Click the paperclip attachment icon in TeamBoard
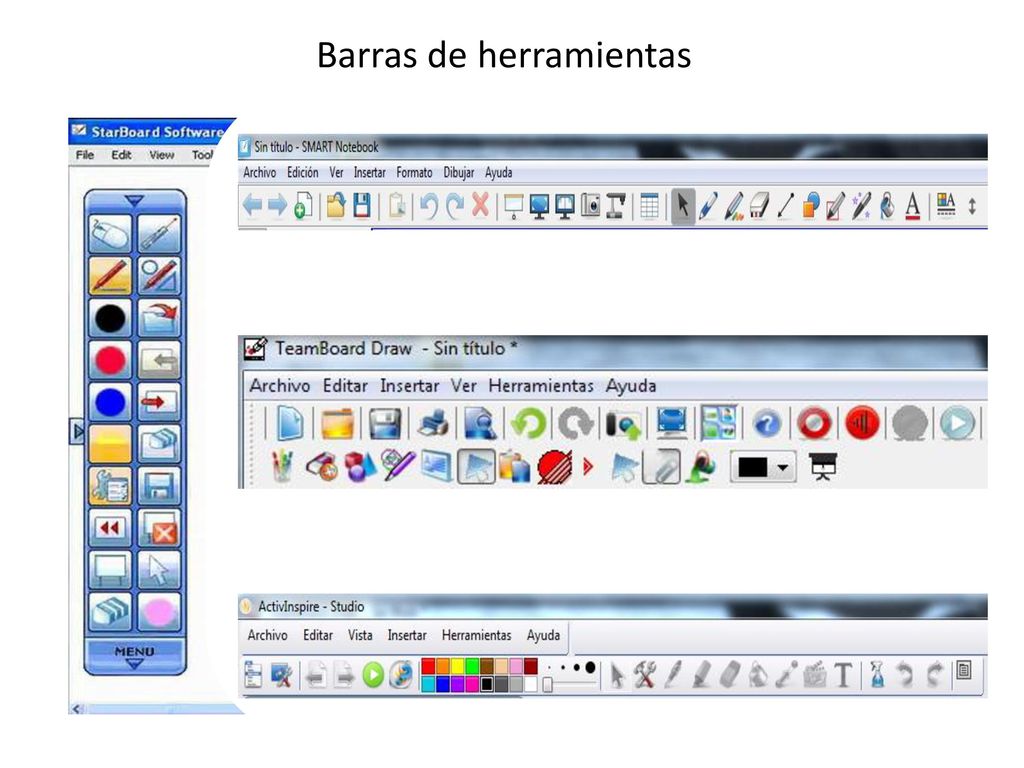 (661, 467)
